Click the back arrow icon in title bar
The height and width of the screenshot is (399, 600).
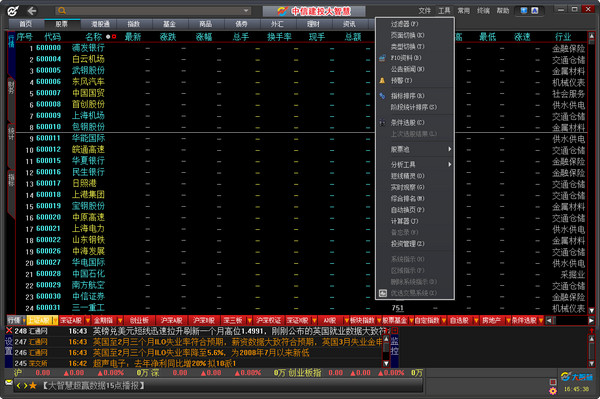[x=32, y=11]
